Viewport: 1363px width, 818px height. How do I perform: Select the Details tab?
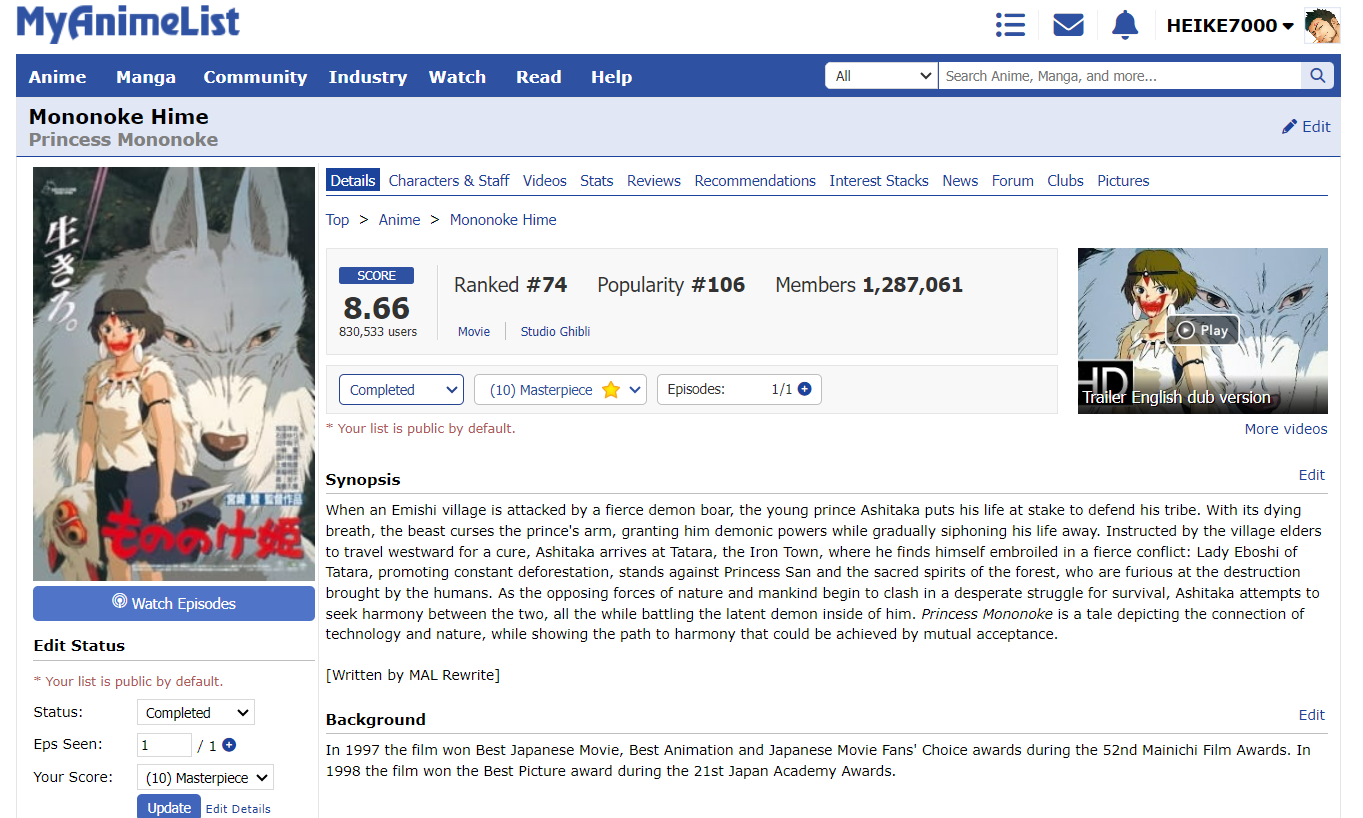pyautogui.click(x=353, y=181)
